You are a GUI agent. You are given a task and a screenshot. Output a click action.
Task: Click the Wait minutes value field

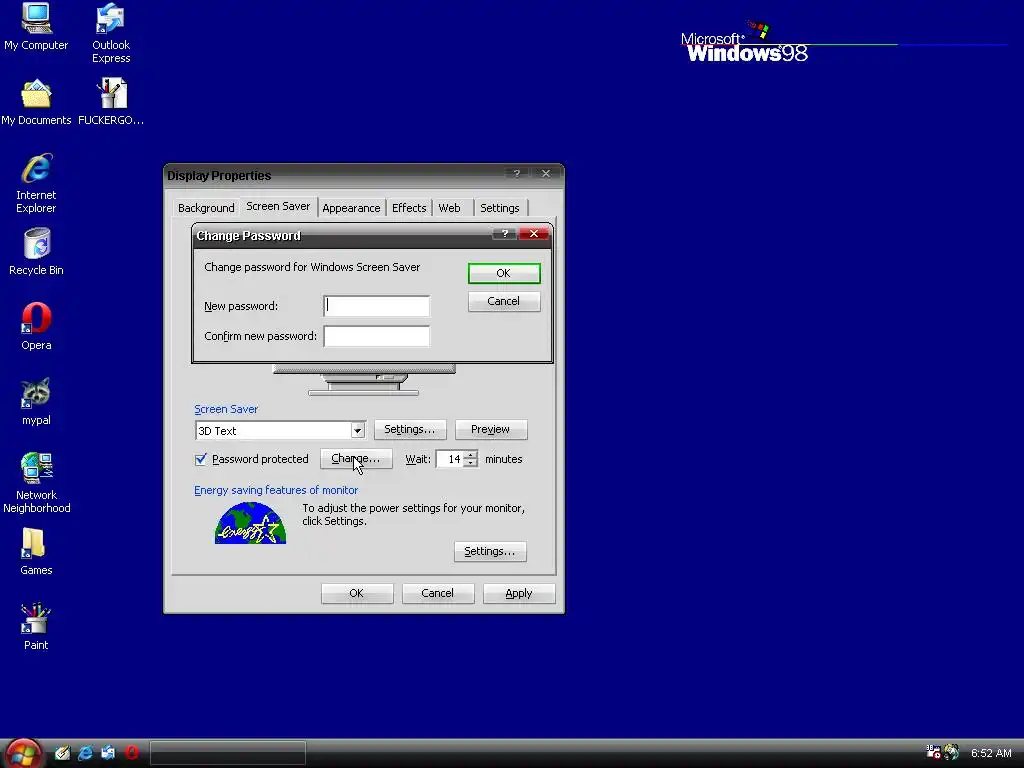coord(450,459)
